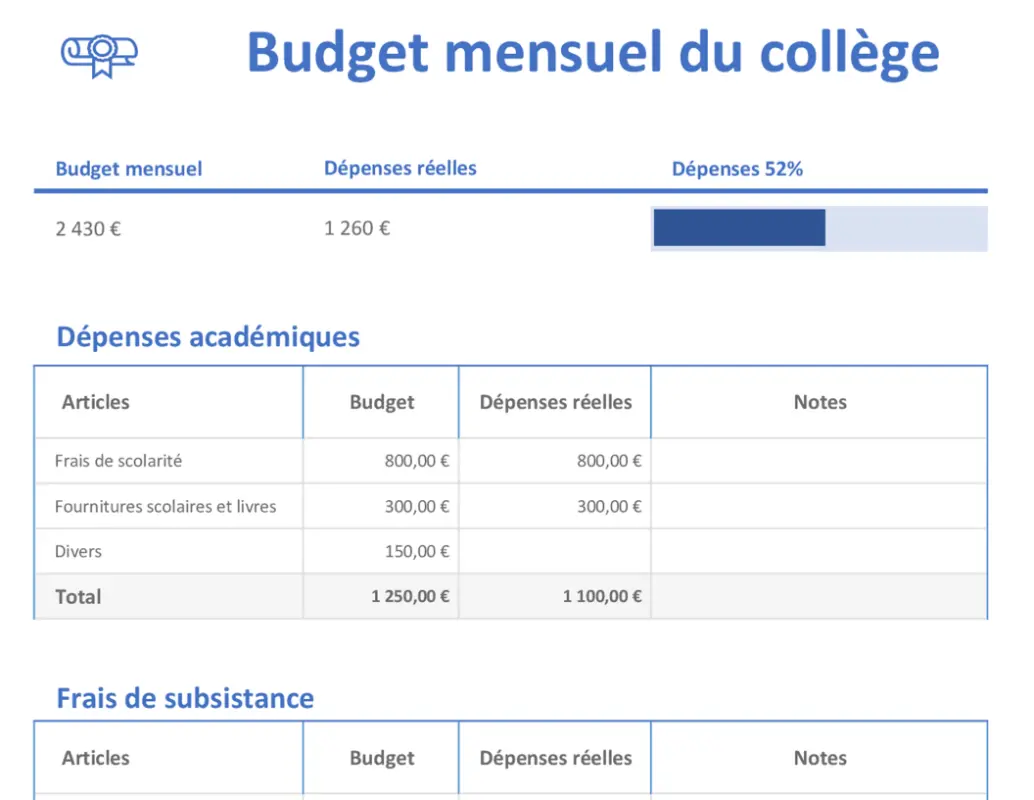This screenshot has height=800, width=1034.
Task: Select the "Total" row label
Action: tap(78, 597)
